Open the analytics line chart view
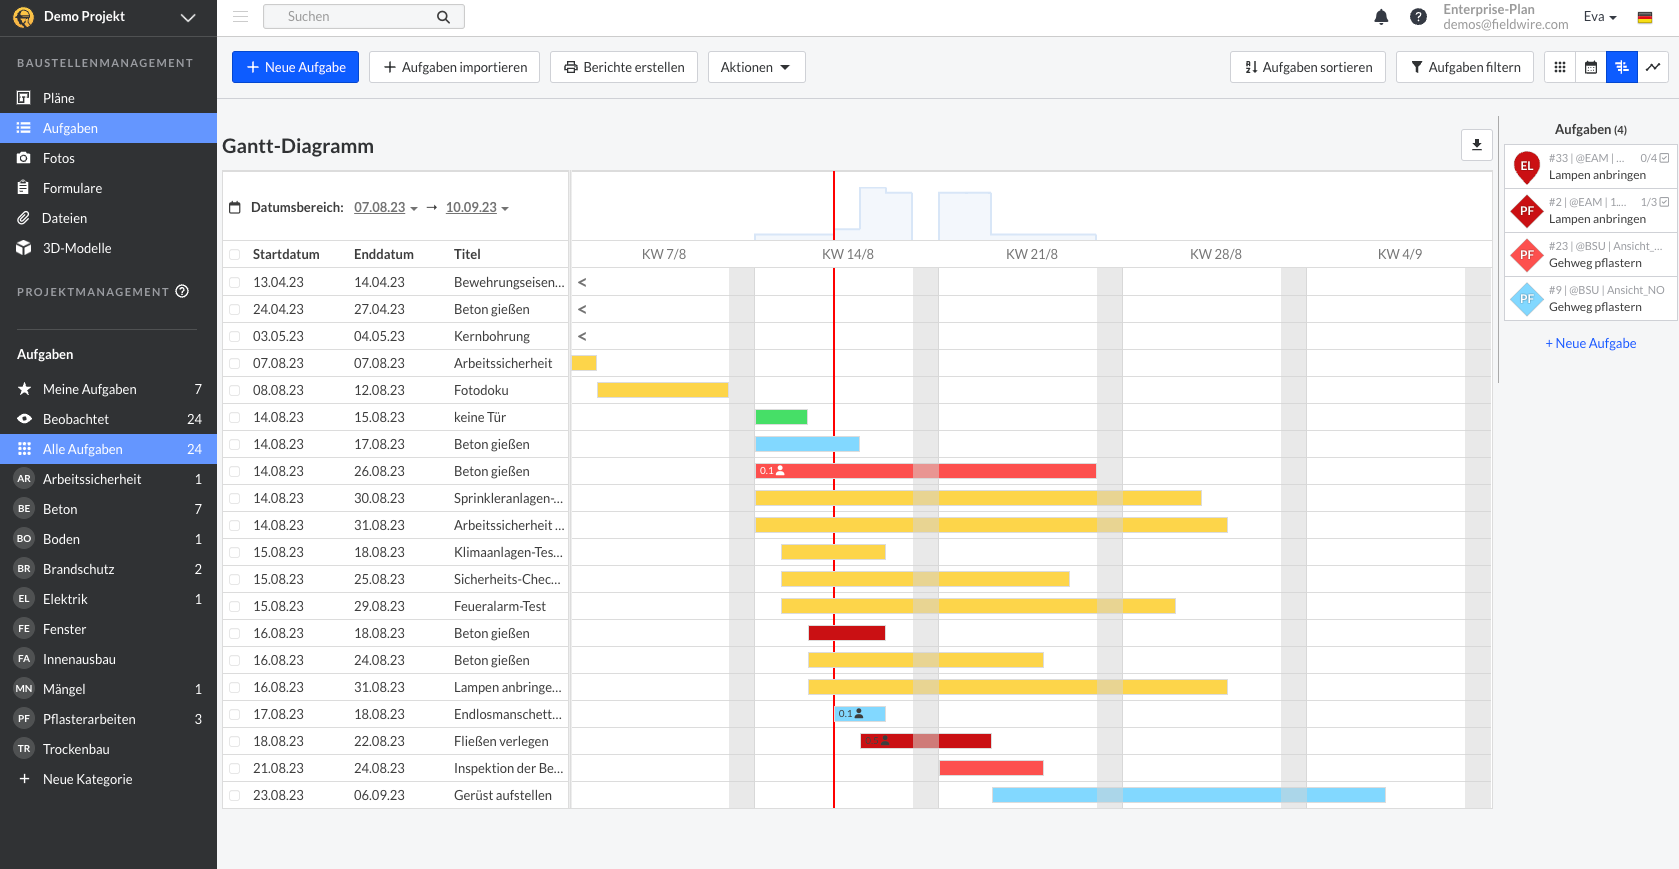This screenshot has height=869, width=1679. (x=1653, y=67)
